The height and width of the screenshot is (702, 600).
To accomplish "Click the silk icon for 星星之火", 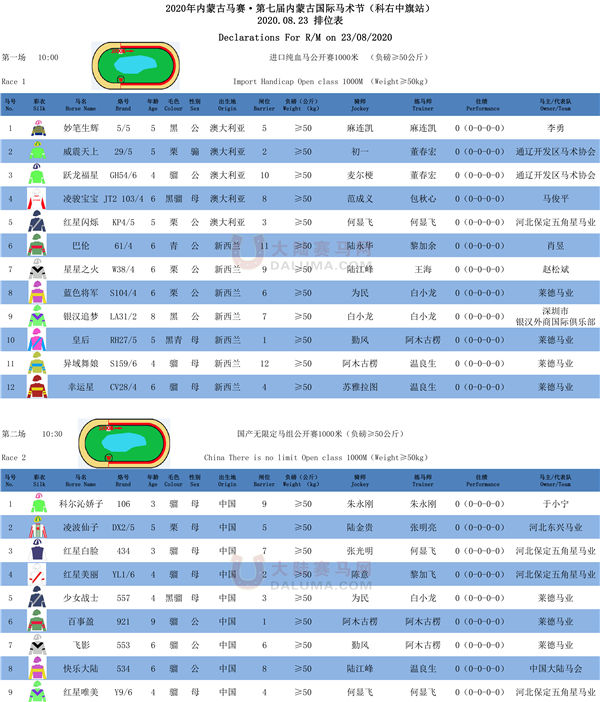I will (39, 269).
